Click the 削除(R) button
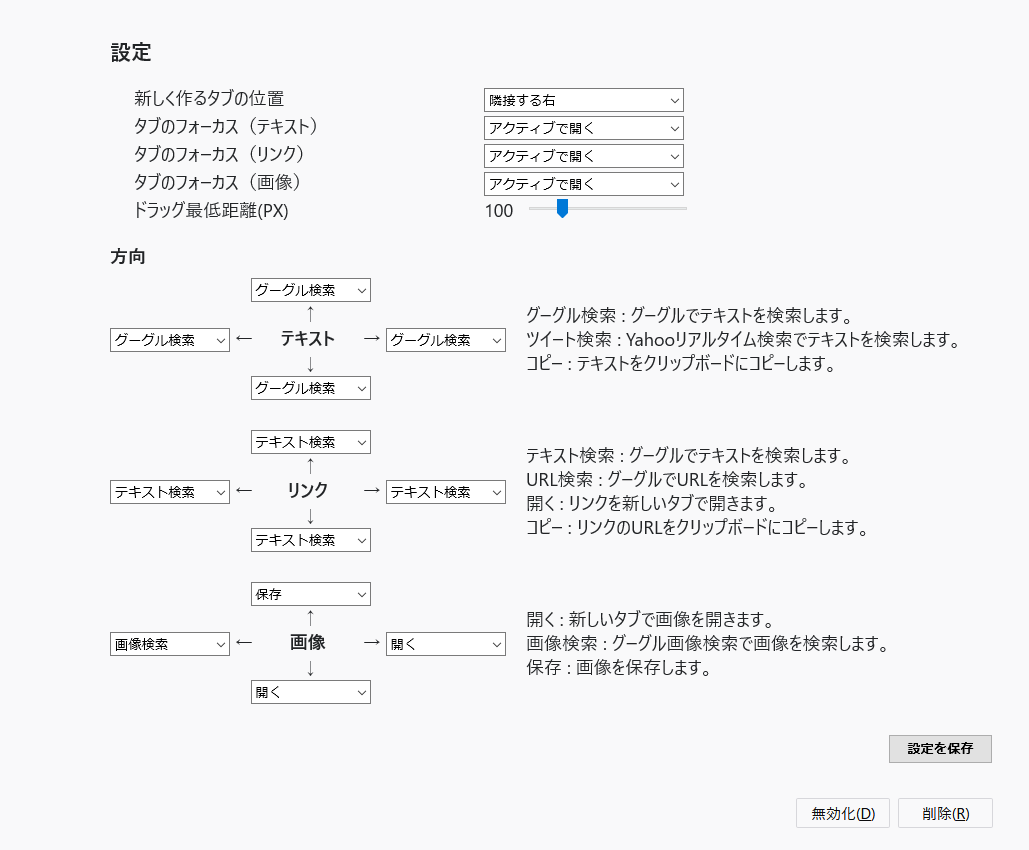This screenshot has width=1029, height=850. click(x=945, y=813)
